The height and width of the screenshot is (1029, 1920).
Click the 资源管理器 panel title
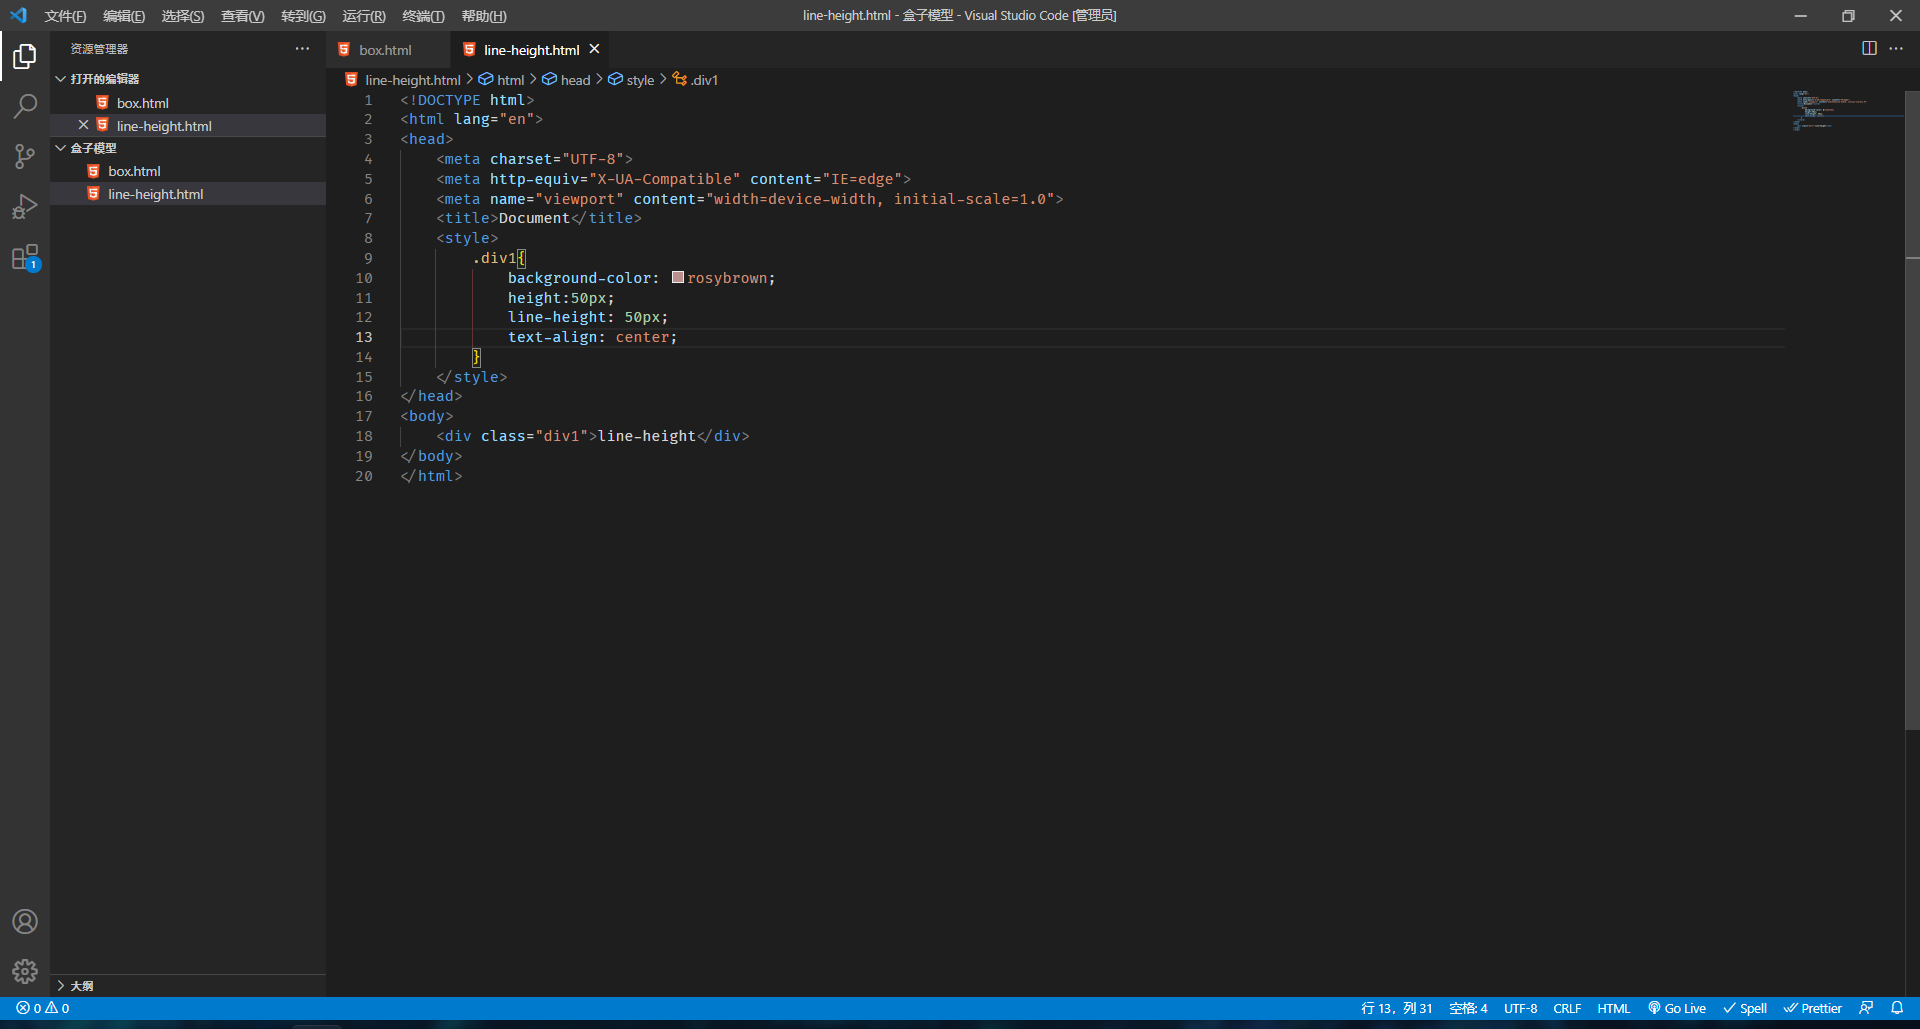click(x=99, y=48)
